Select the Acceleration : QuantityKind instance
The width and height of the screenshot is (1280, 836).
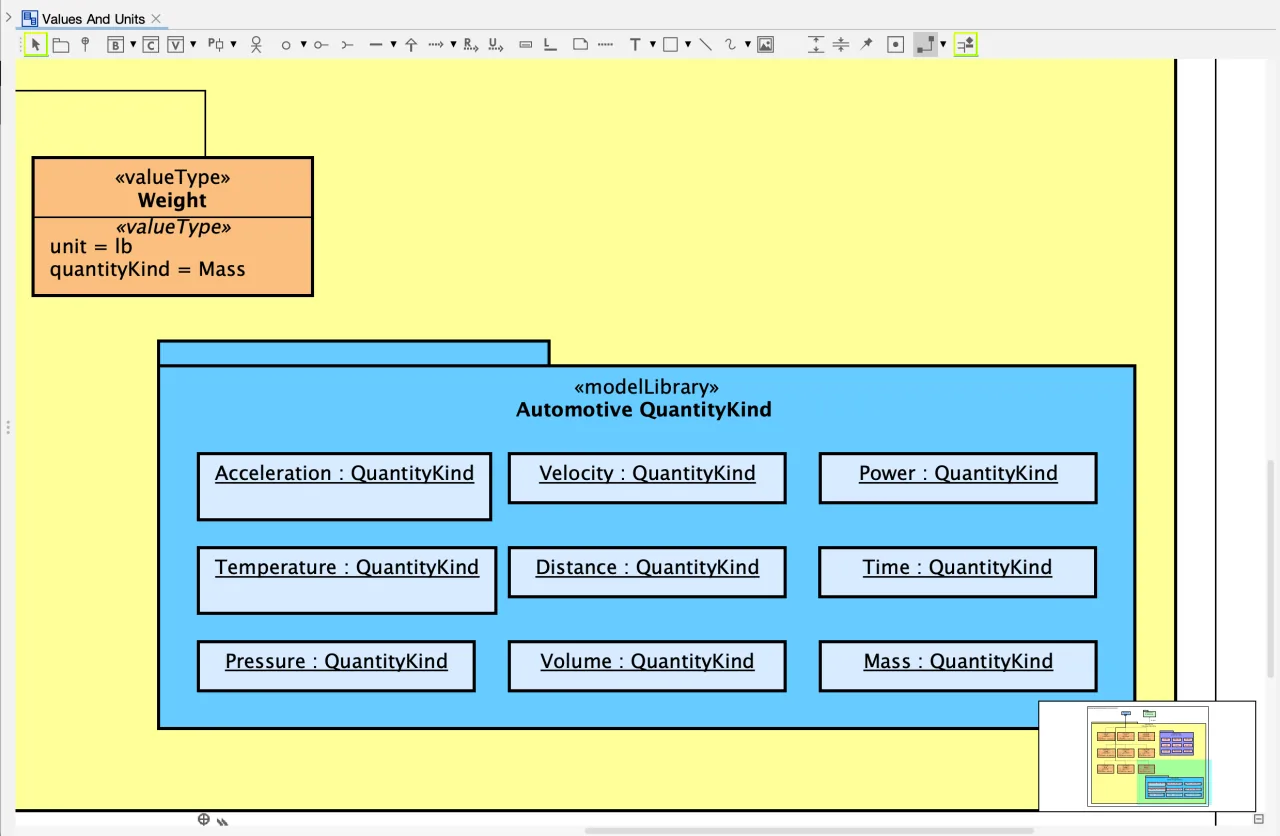tap(344, 486)
